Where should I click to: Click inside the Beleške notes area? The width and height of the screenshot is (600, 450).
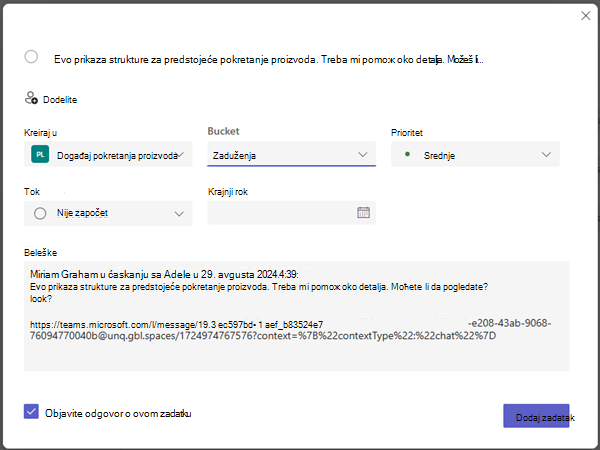coord(297,316)
